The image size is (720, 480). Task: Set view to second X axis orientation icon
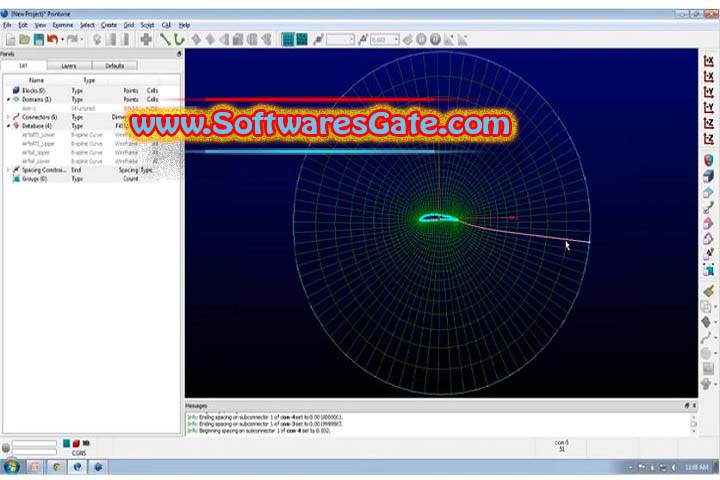pos(709,76)
